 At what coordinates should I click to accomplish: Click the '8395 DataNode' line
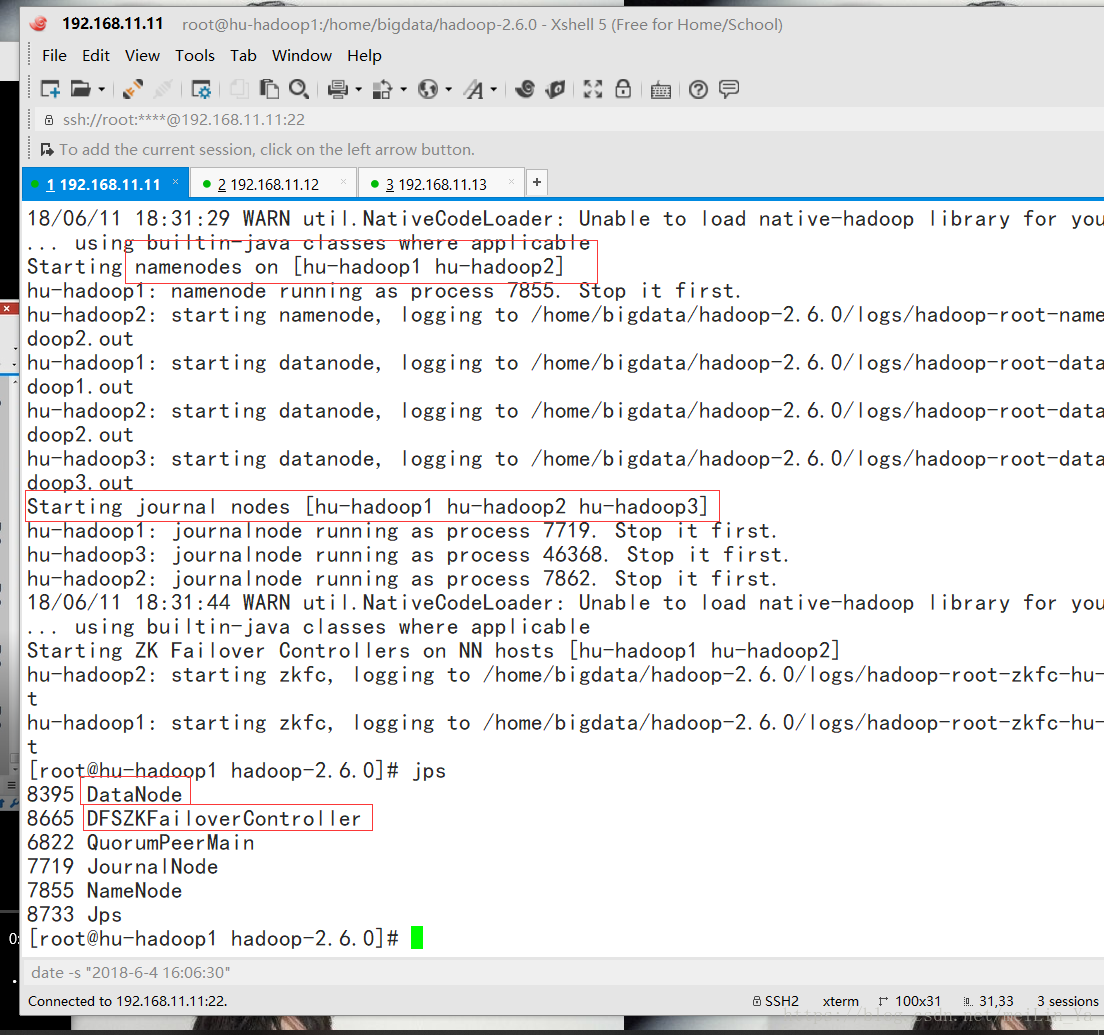click(x=104, y=794)
